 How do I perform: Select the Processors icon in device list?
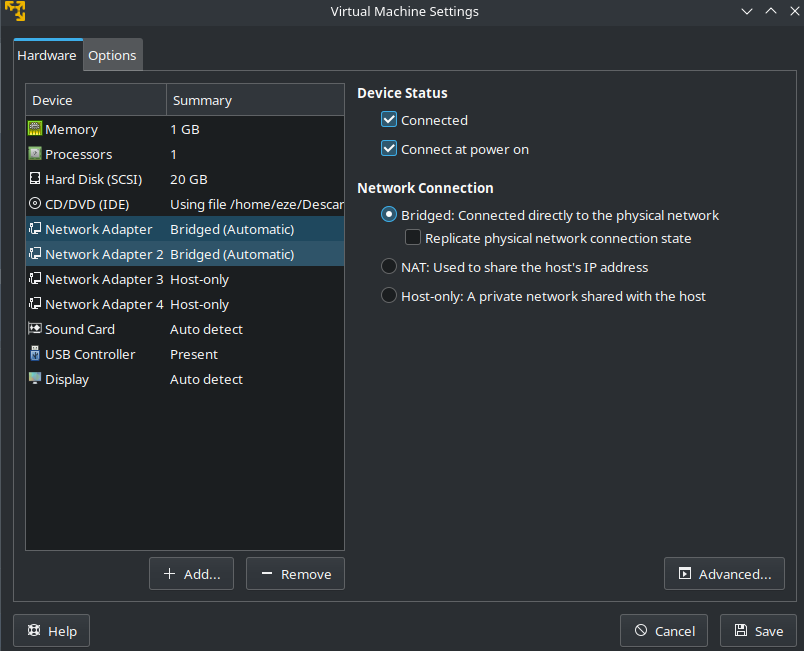35,154
